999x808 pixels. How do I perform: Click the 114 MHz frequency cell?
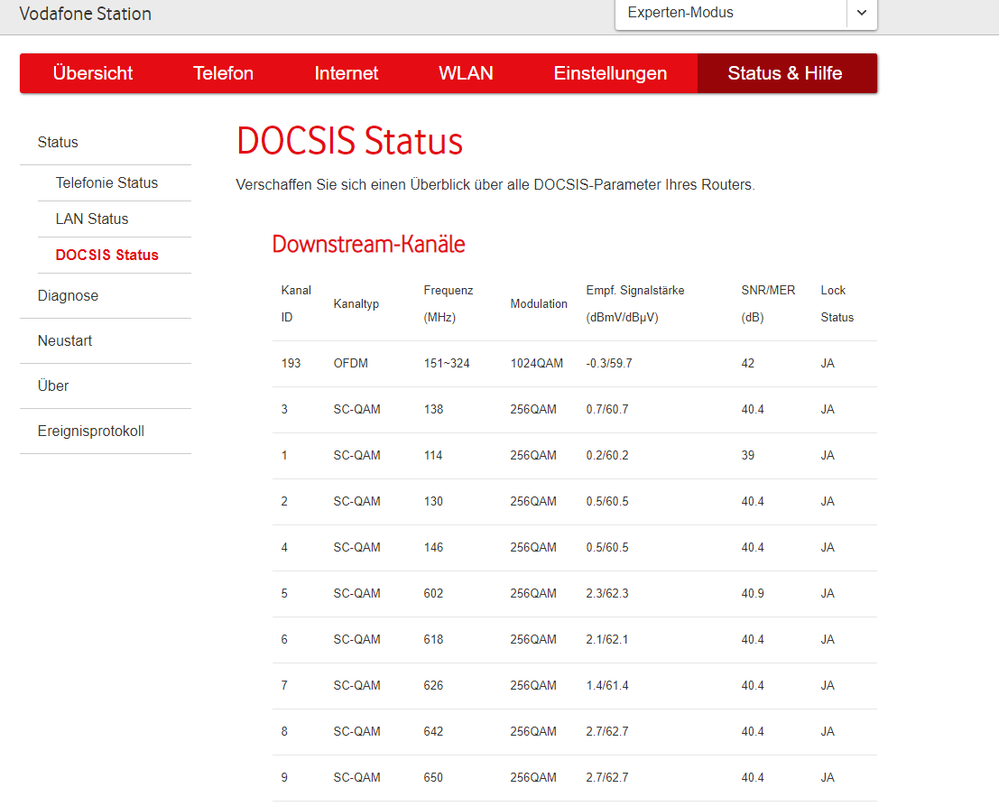pos(433,456)
